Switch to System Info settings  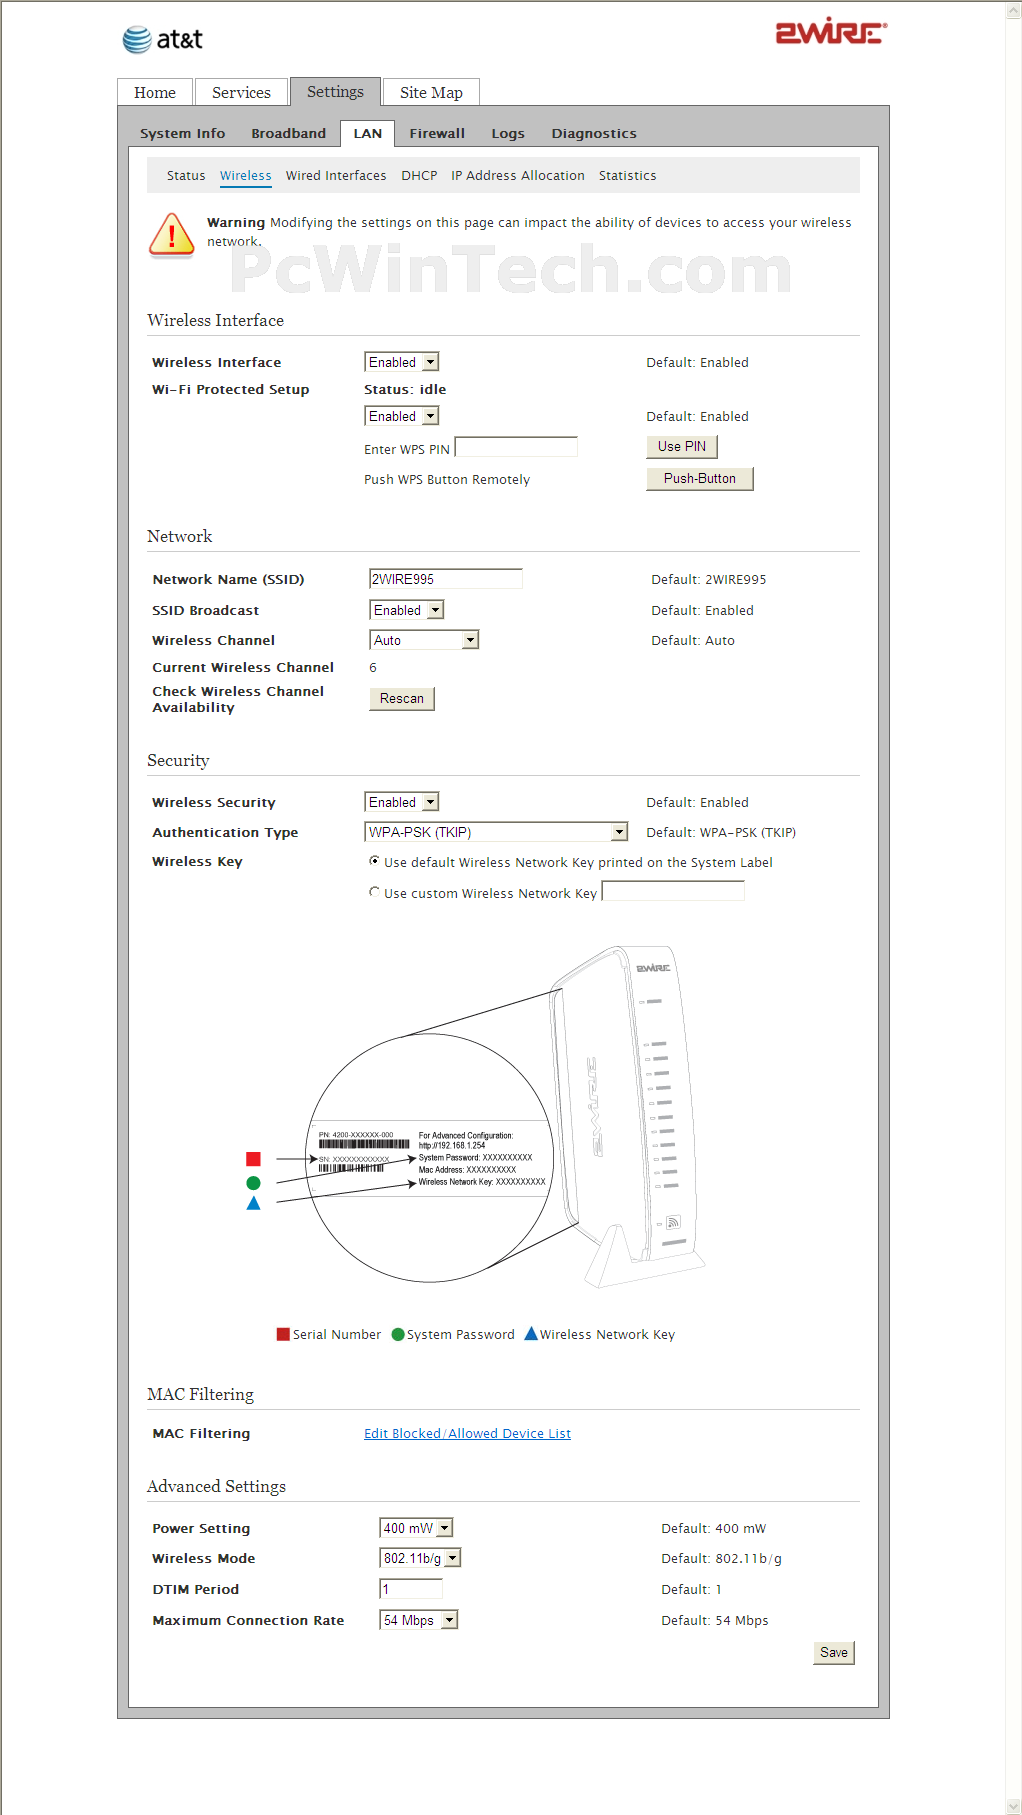[183, 133]
